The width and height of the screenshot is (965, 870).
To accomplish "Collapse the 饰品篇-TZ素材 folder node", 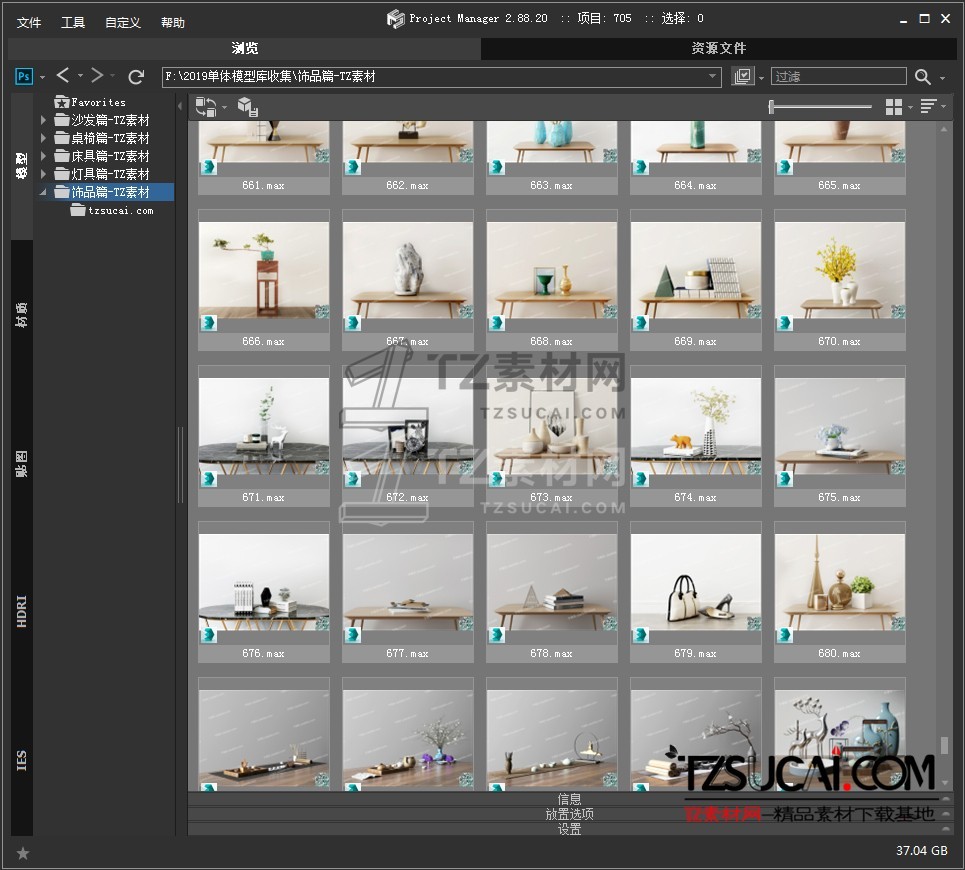I will [x=44, y=193].
